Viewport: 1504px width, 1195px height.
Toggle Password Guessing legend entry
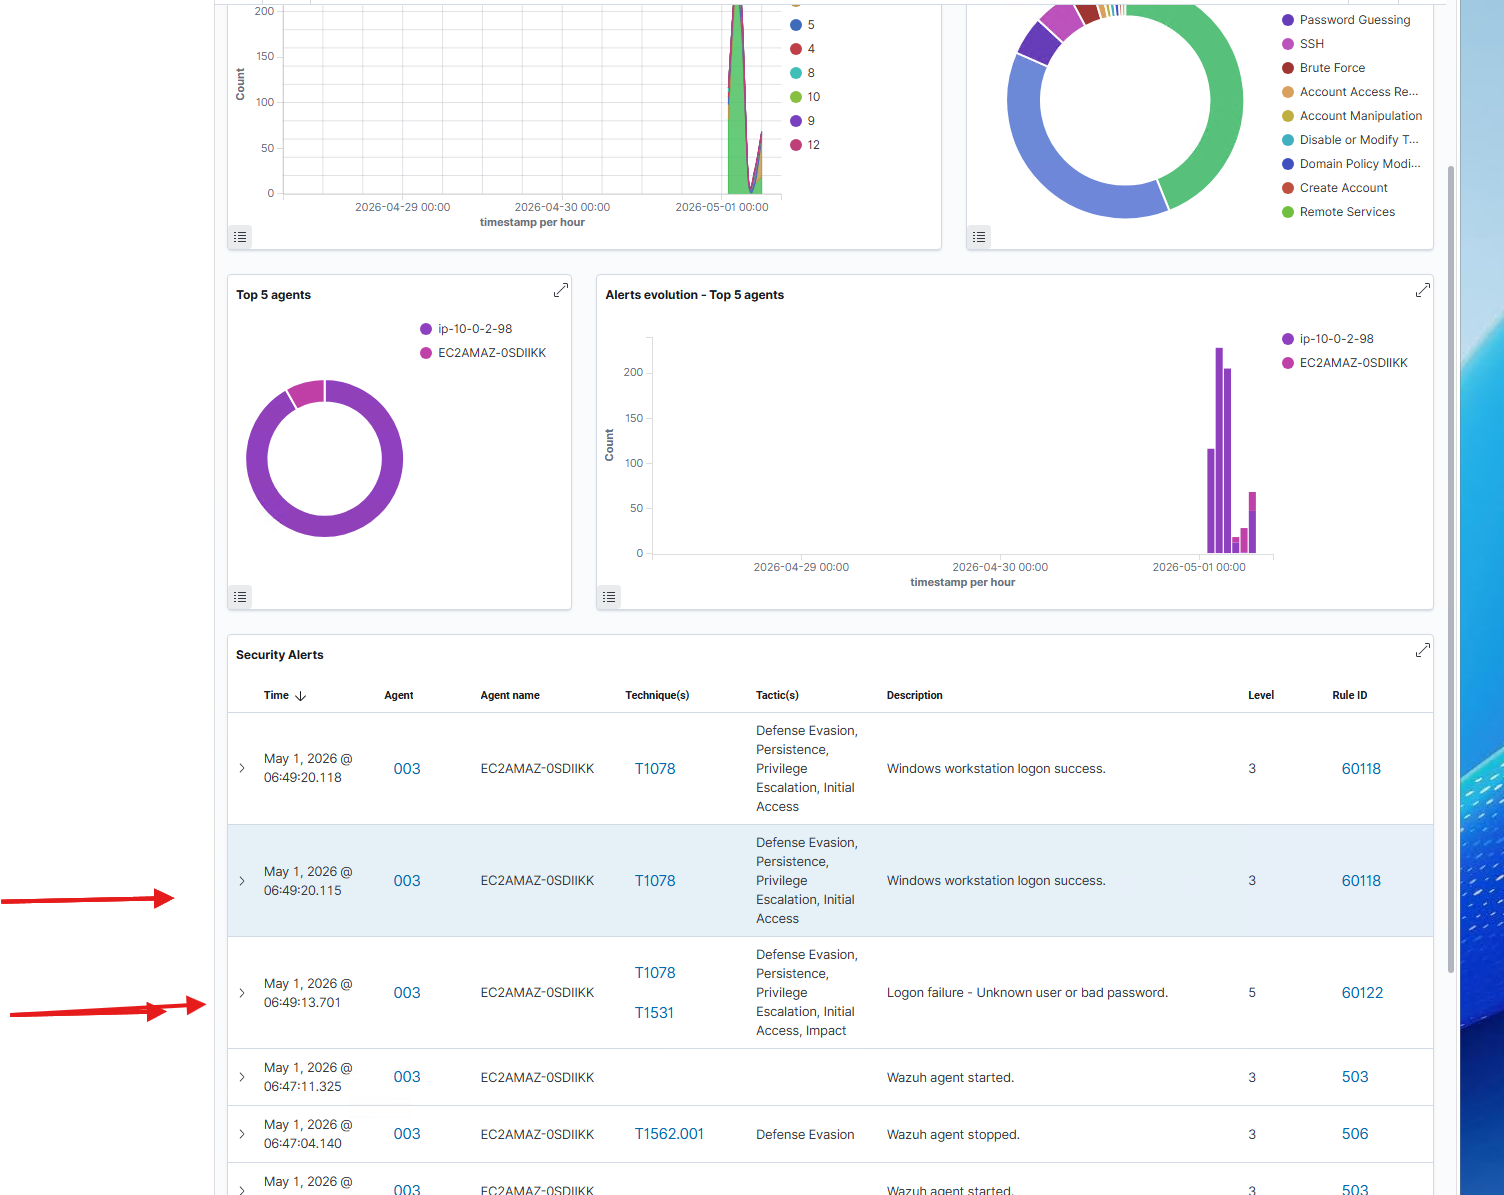point(1346,20)
